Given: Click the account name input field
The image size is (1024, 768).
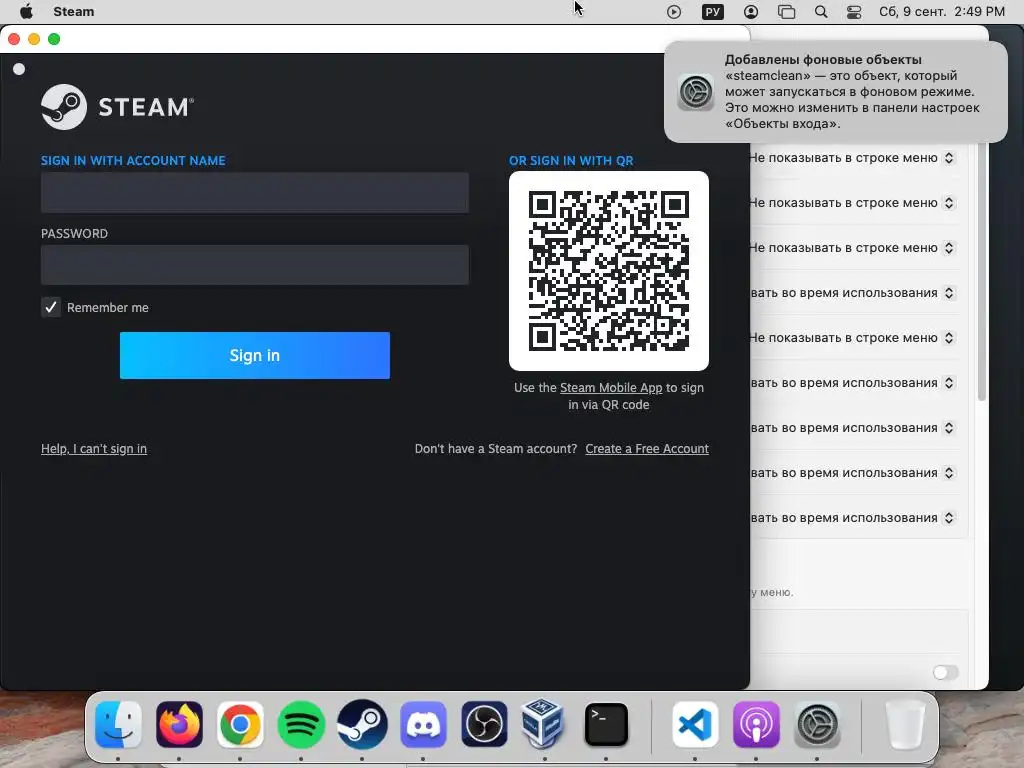Looking at the screenshot, I should pos(255,193).
